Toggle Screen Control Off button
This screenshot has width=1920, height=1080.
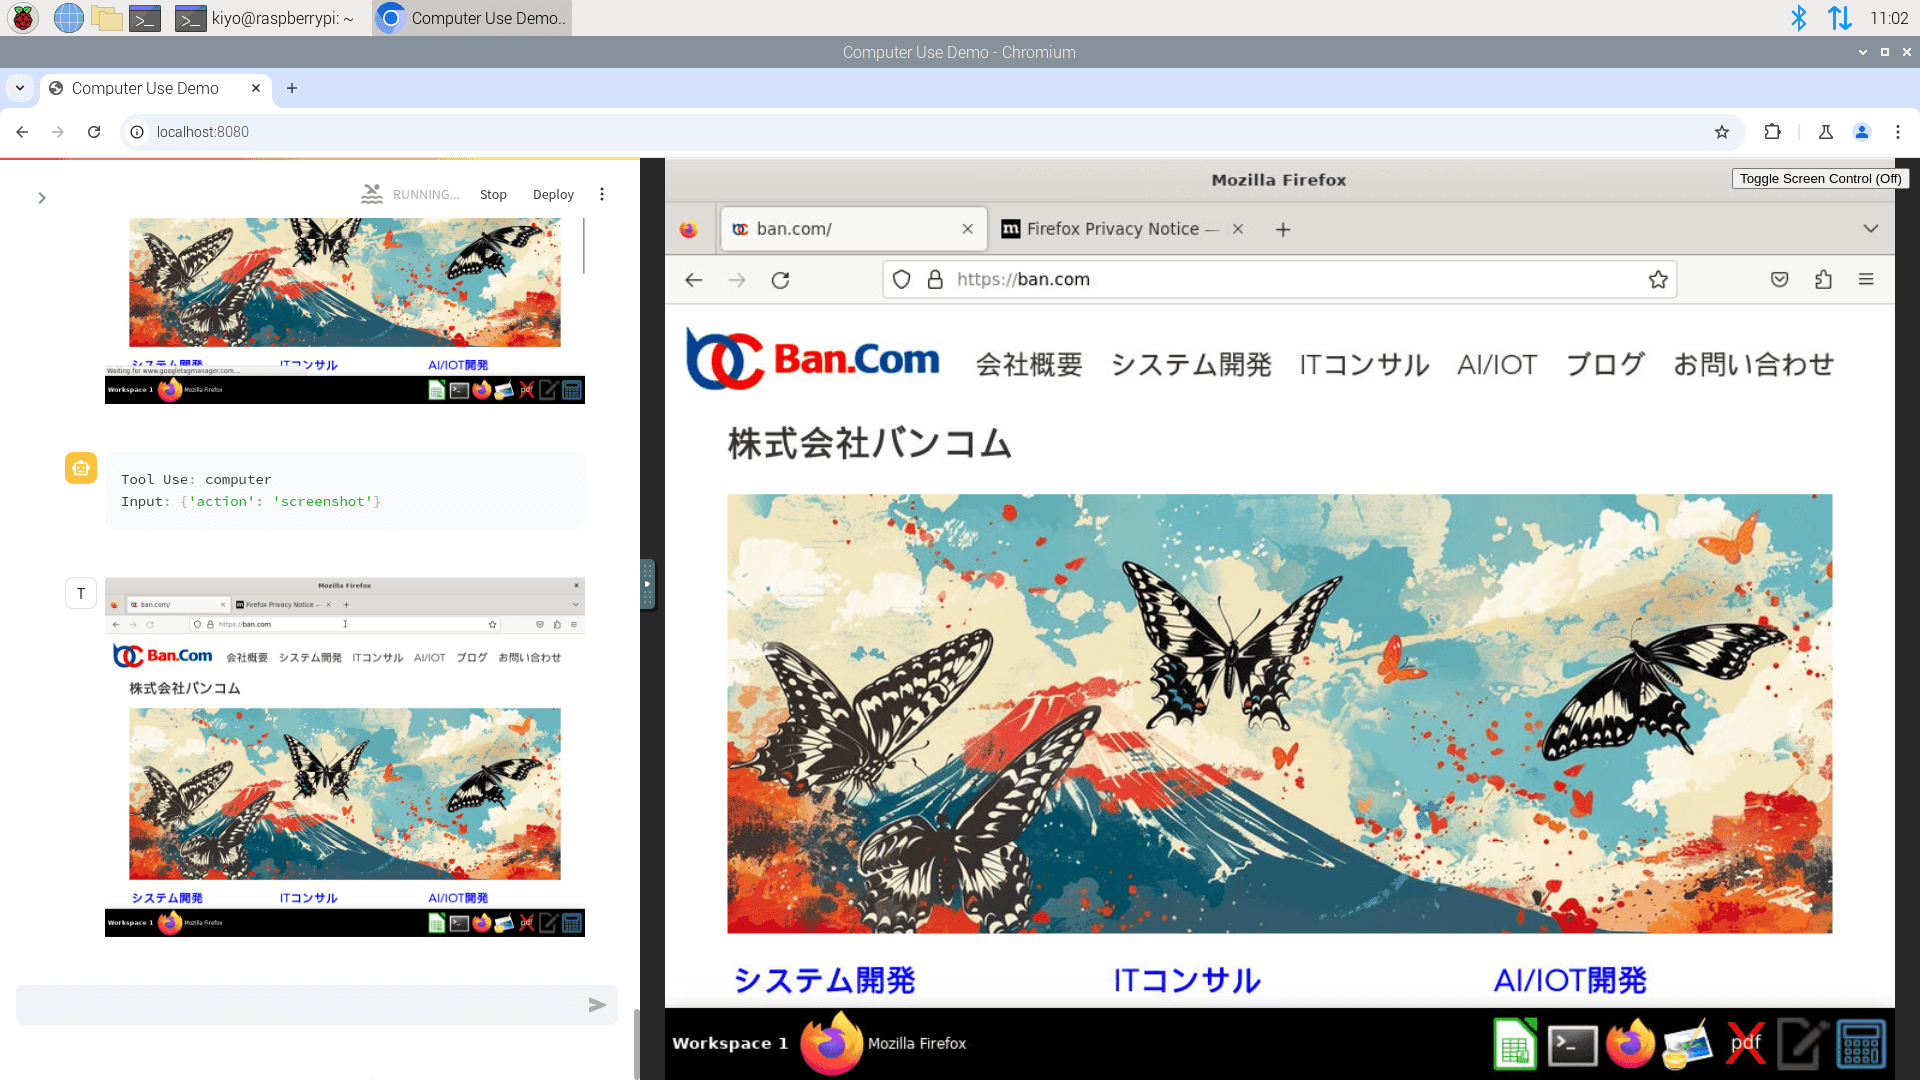1821,178
